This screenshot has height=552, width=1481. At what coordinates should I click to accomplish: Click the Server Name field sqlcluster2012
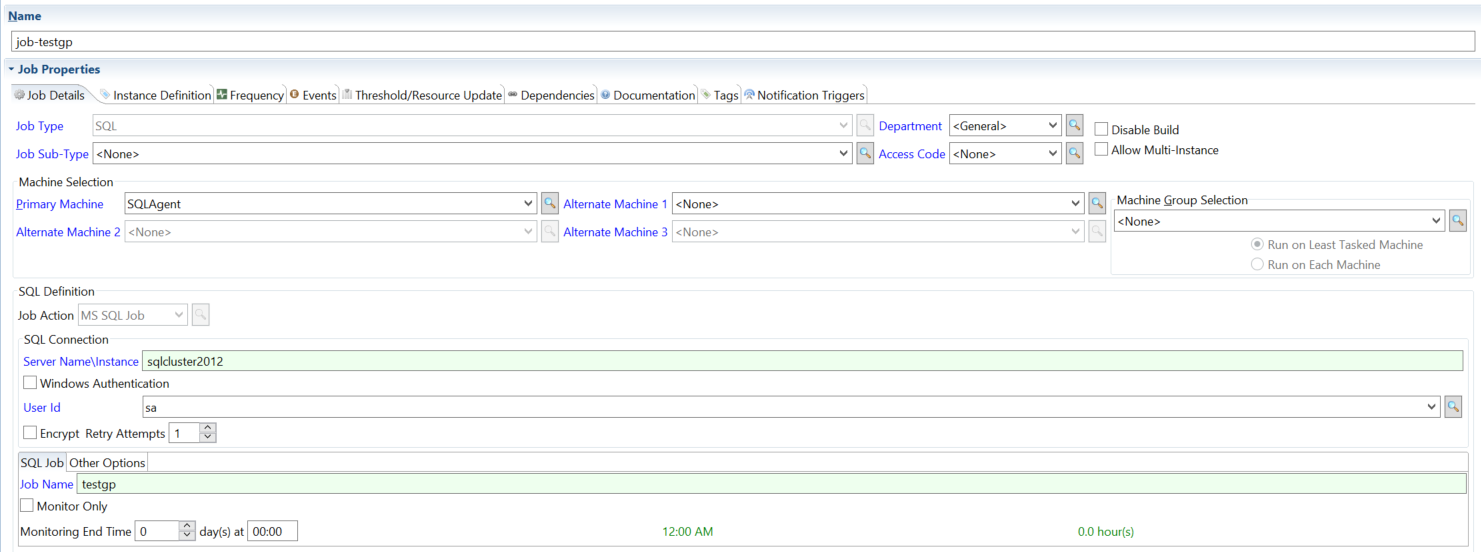pos(803,361)
